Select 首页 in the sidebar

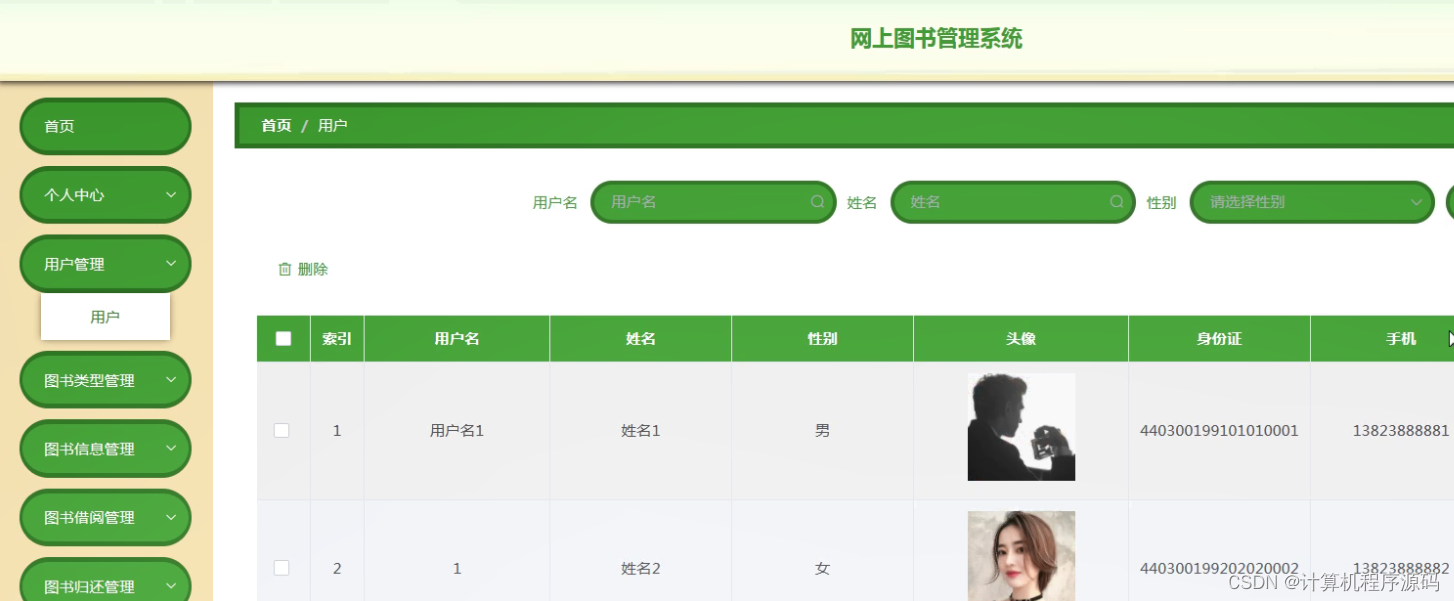(x=105, y=126)
